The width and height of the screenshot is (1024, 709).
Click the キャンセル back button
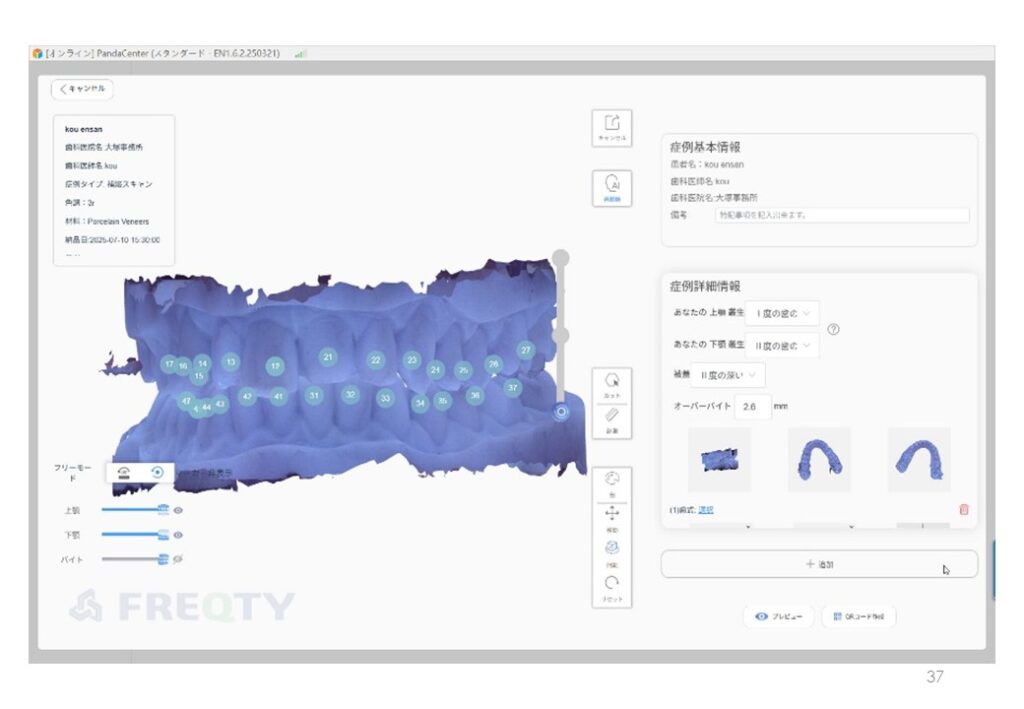click(x=83, y=89)
